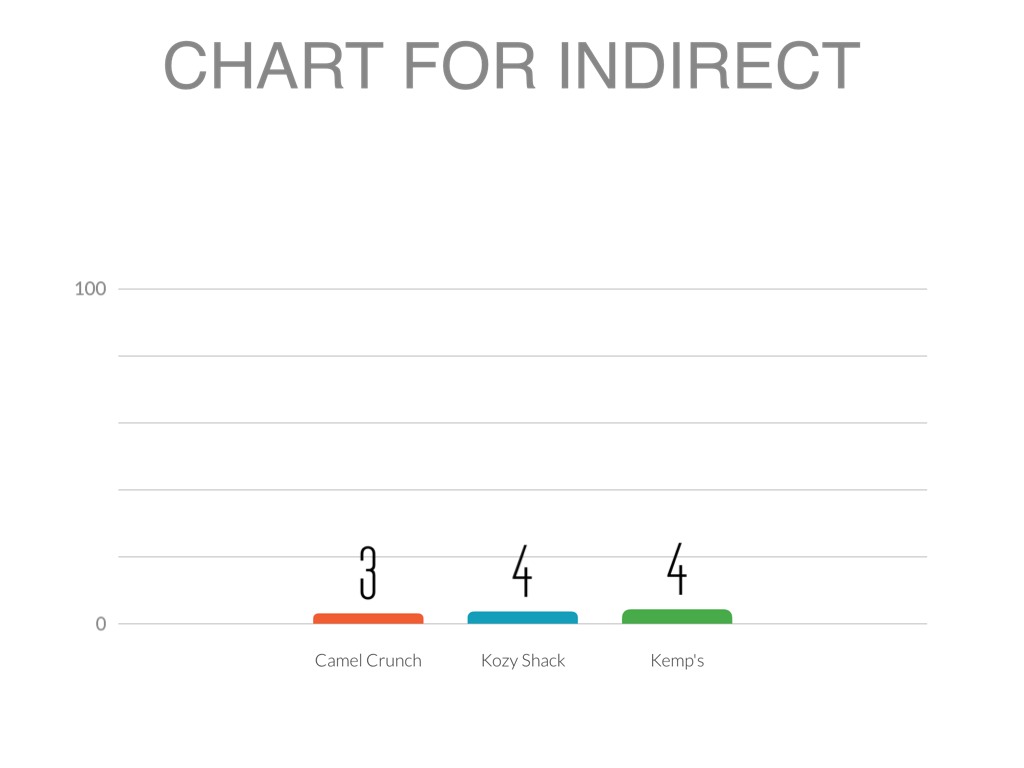The width and height of the screenshot is (1024, 768).
Task: Click the word "INDIRECT" in the title
Action: pos(709,66)
